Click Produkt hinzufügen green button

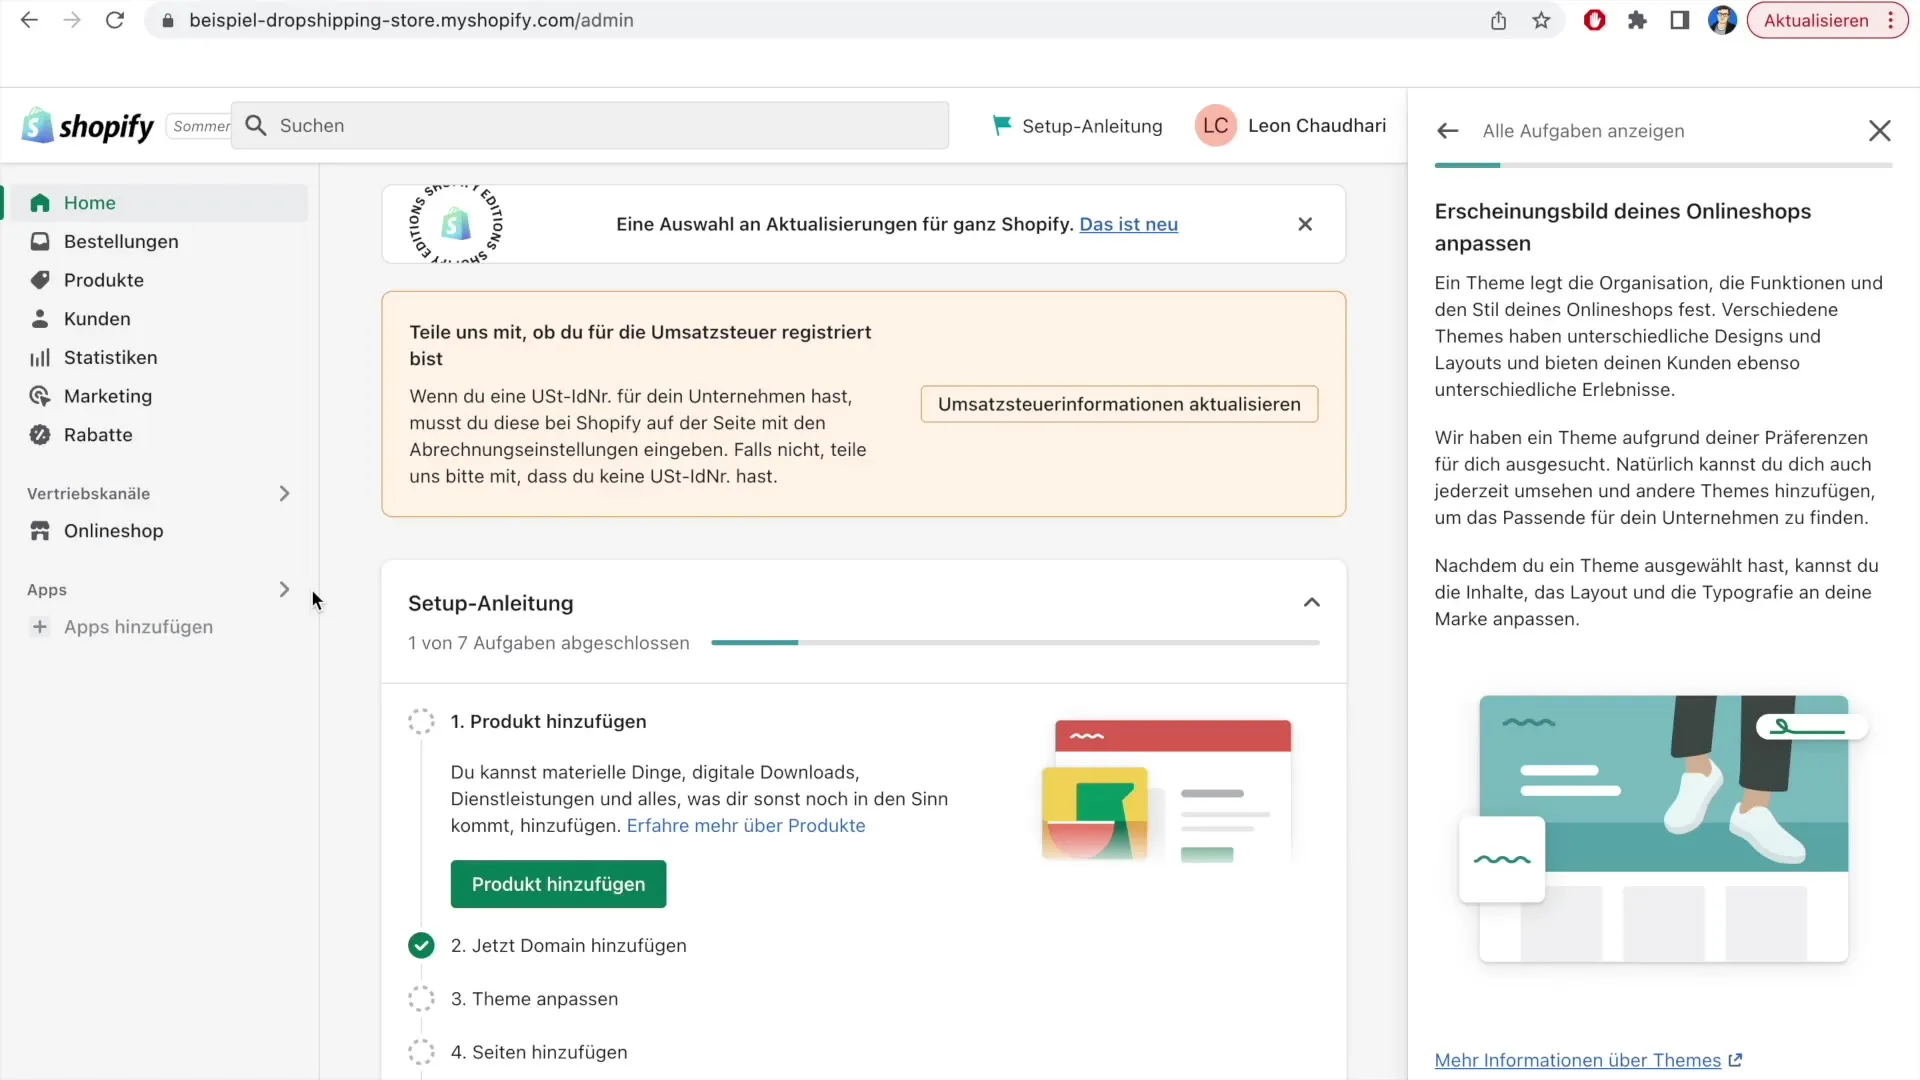(x=558, y=882)
